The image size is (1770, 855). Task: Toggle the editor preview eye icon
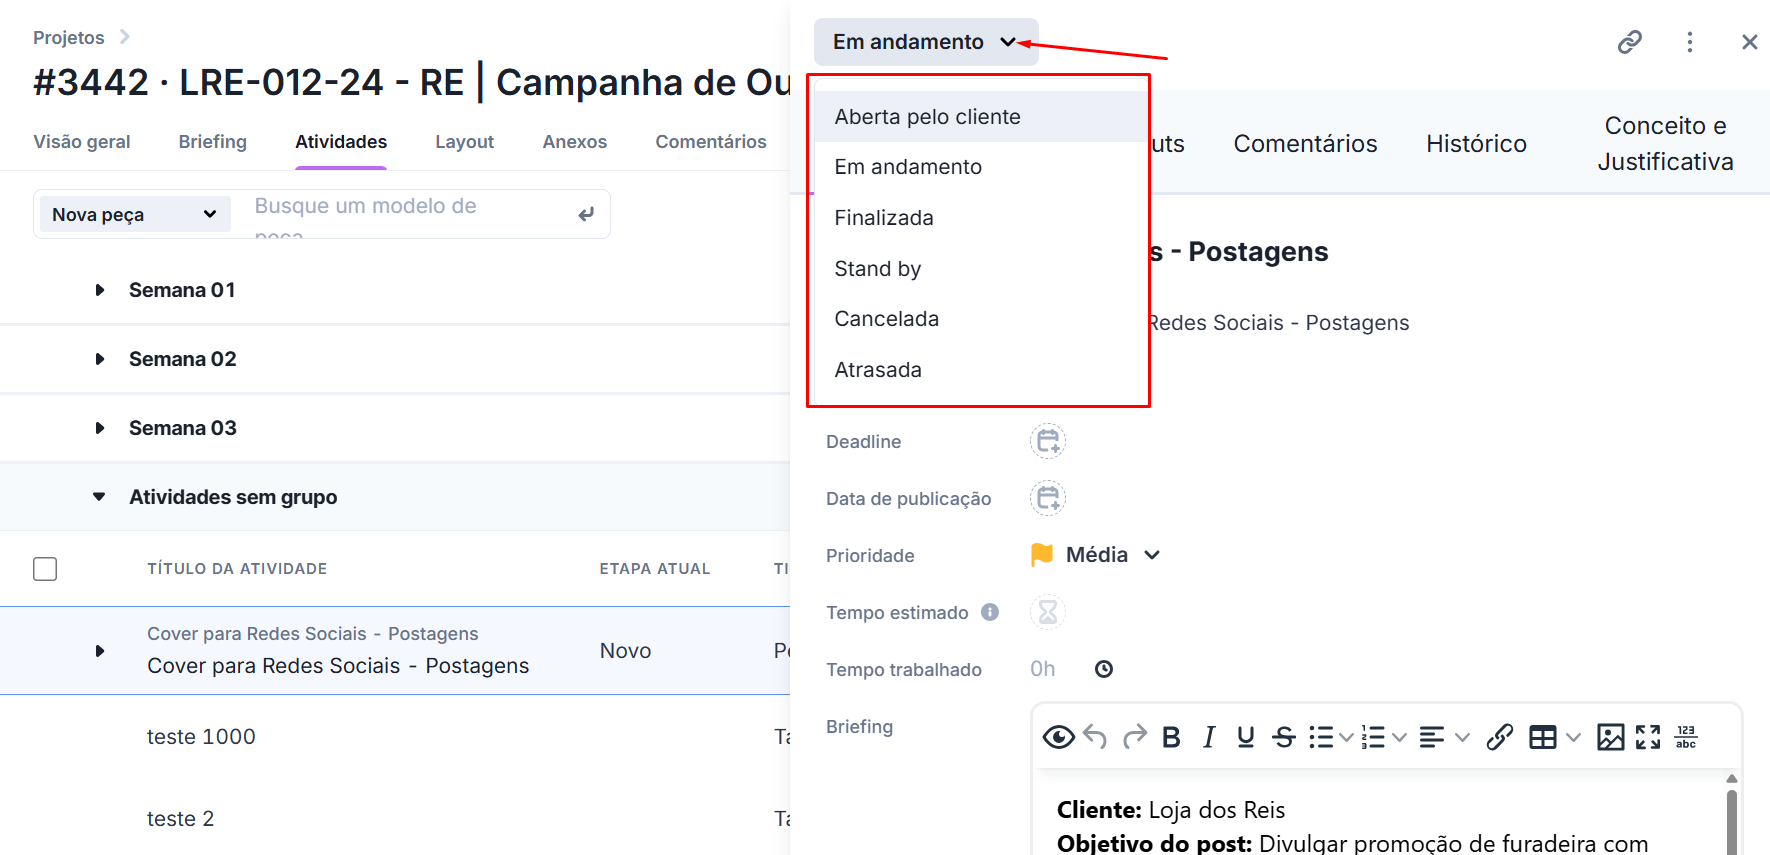(1058, 738)
